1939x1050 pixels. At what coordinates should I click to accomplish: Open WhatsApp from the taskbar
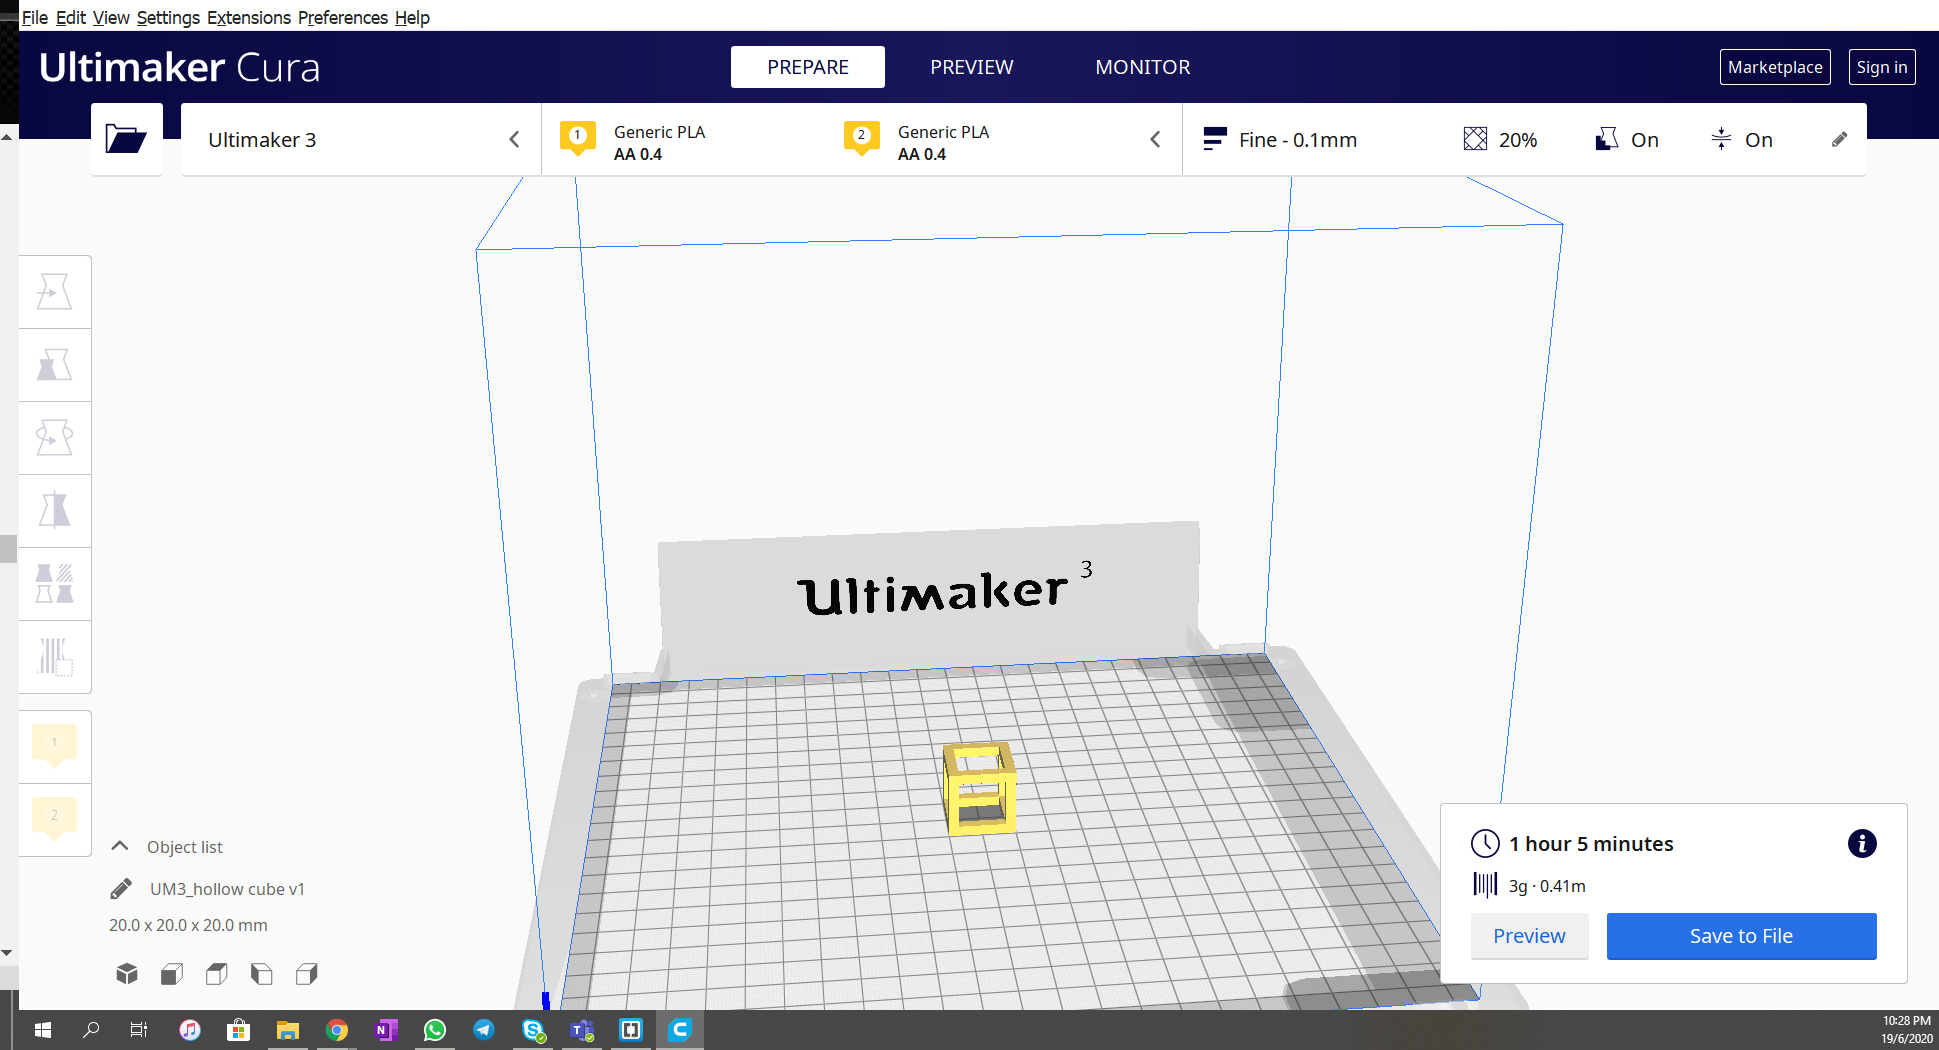tap(435, 1030)
